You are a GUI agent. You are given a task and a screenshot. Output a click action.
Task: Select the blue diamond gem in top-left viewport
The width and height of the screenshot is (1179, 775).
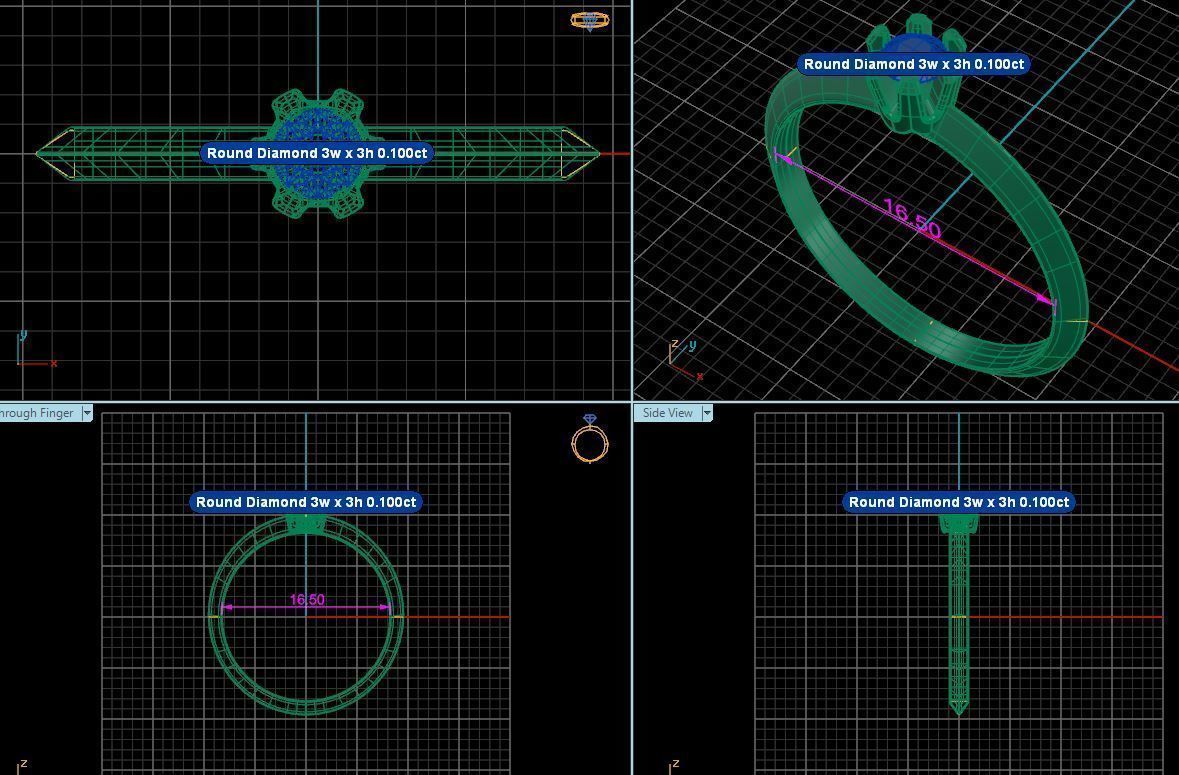click(317, 154)
